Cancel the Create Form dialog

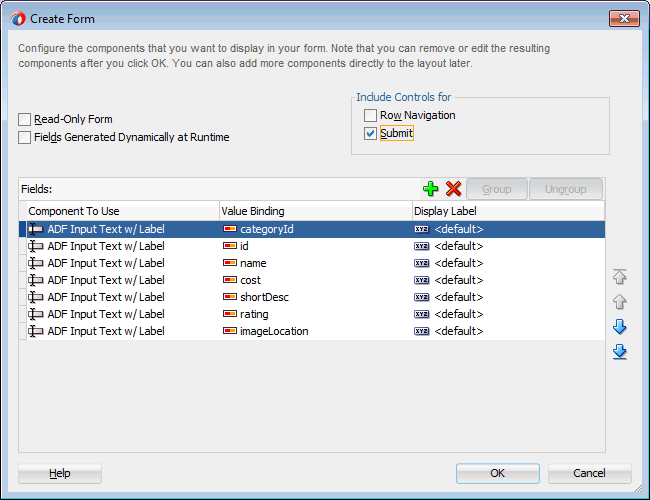point(589,473)
